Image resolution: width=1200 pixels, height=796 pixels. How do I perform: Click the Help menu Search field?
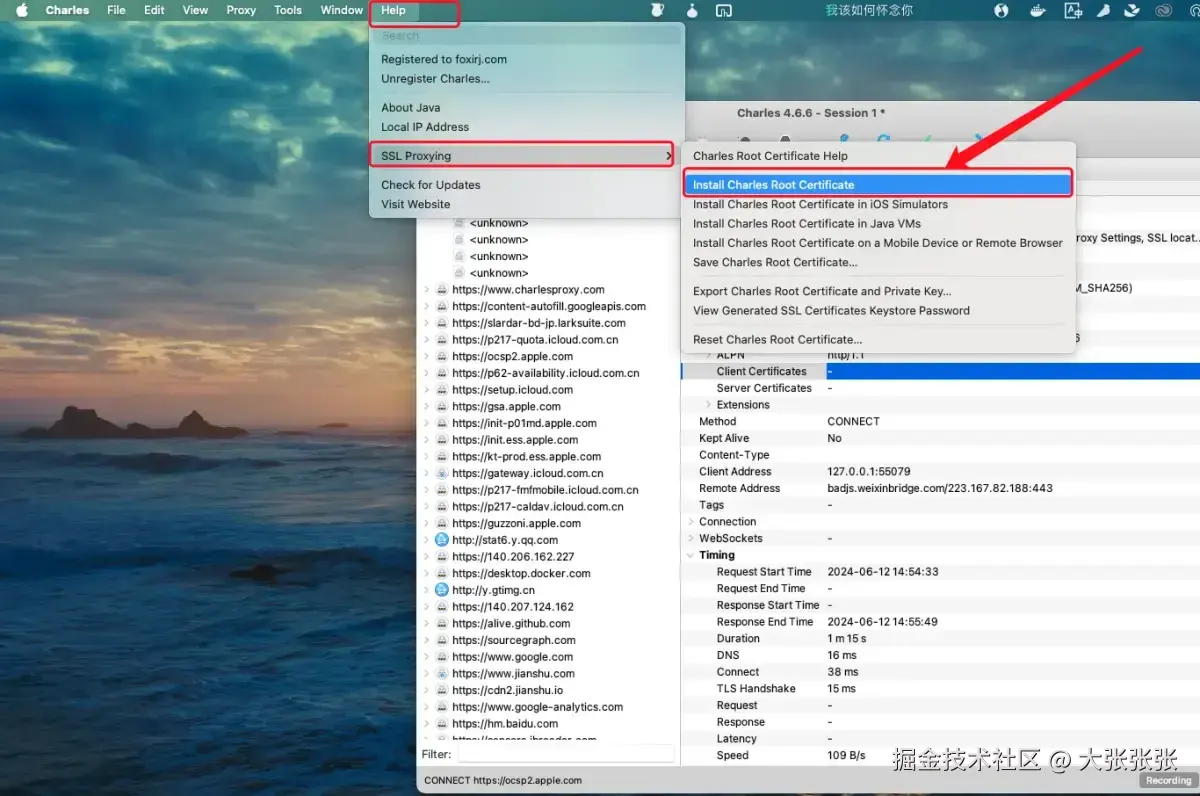pos(528,36)
